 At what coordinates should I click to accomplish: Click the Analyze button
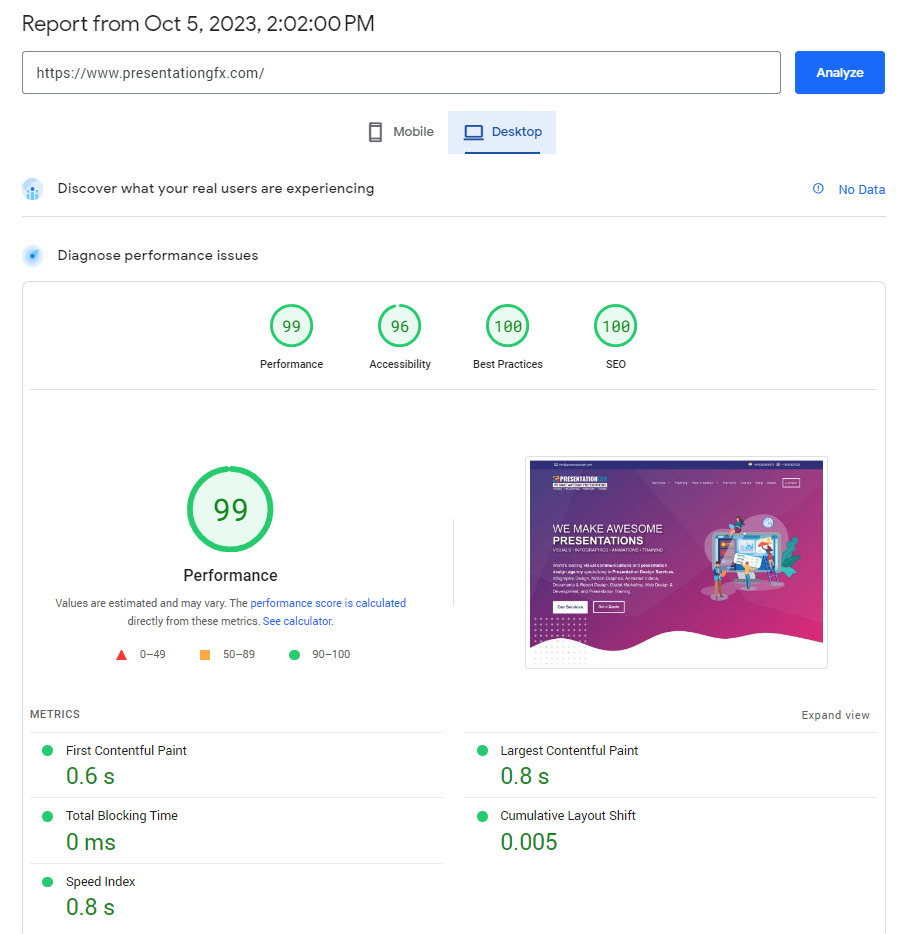839,73
